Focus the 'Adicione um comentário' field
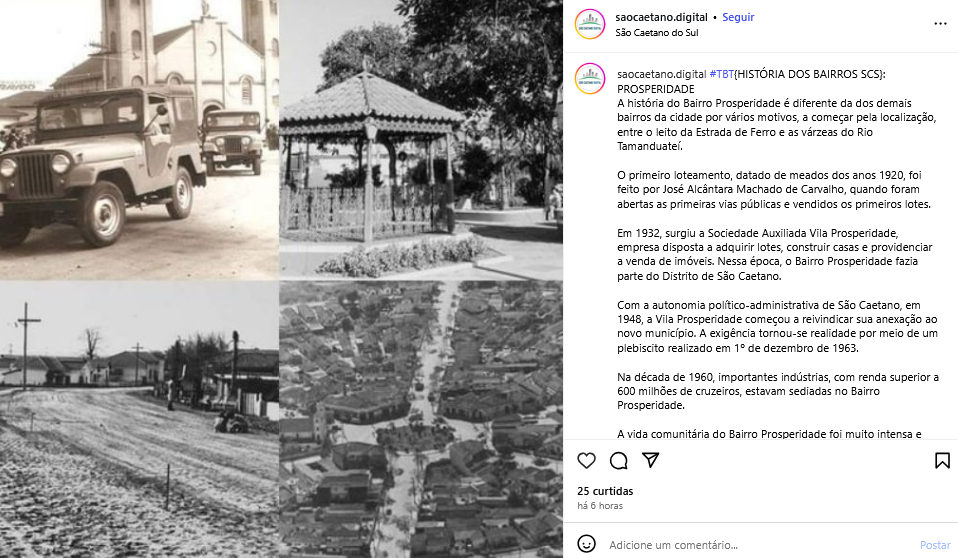This screenshot has width=958, height=558. tap(760, 545)
